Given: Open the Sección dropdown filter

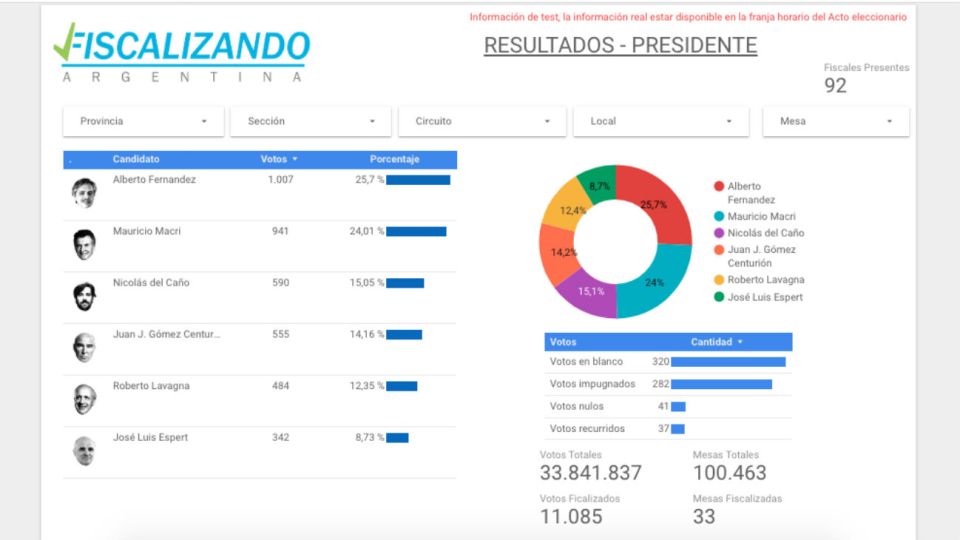Looking at the screenshot, I should point(310,121).
